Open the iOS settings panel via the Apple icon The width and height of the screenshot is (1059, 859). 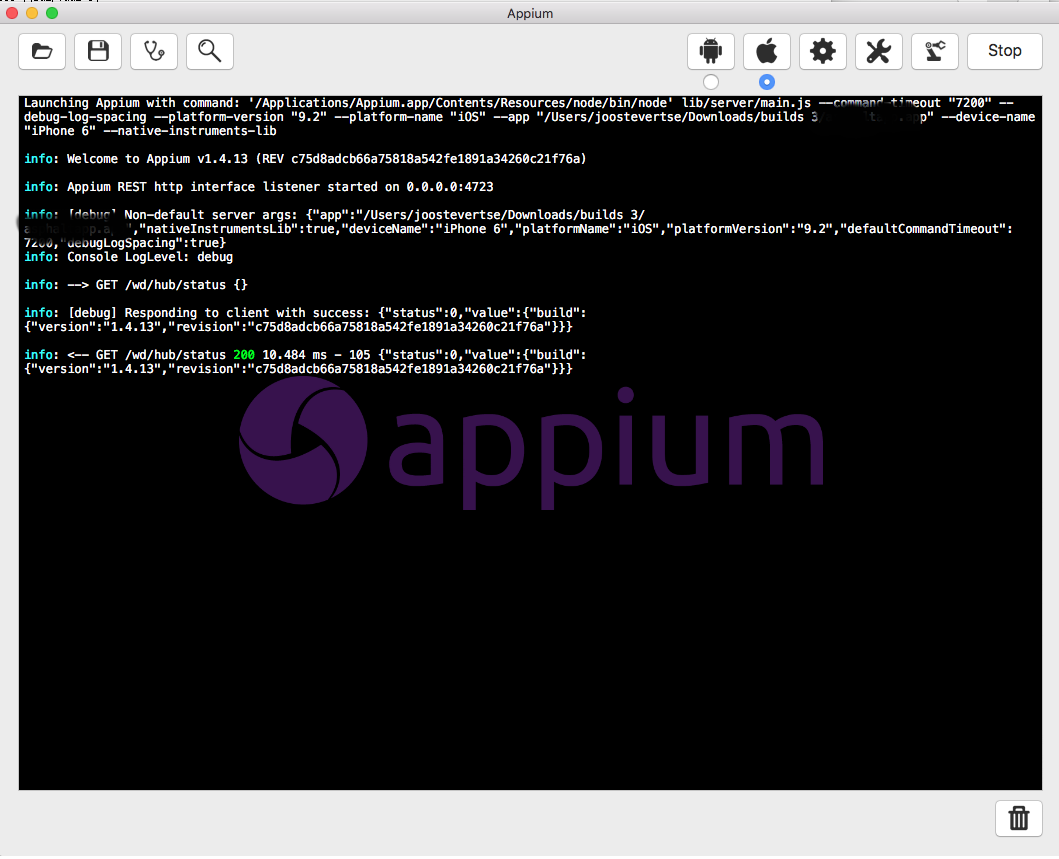pos(766,51)
